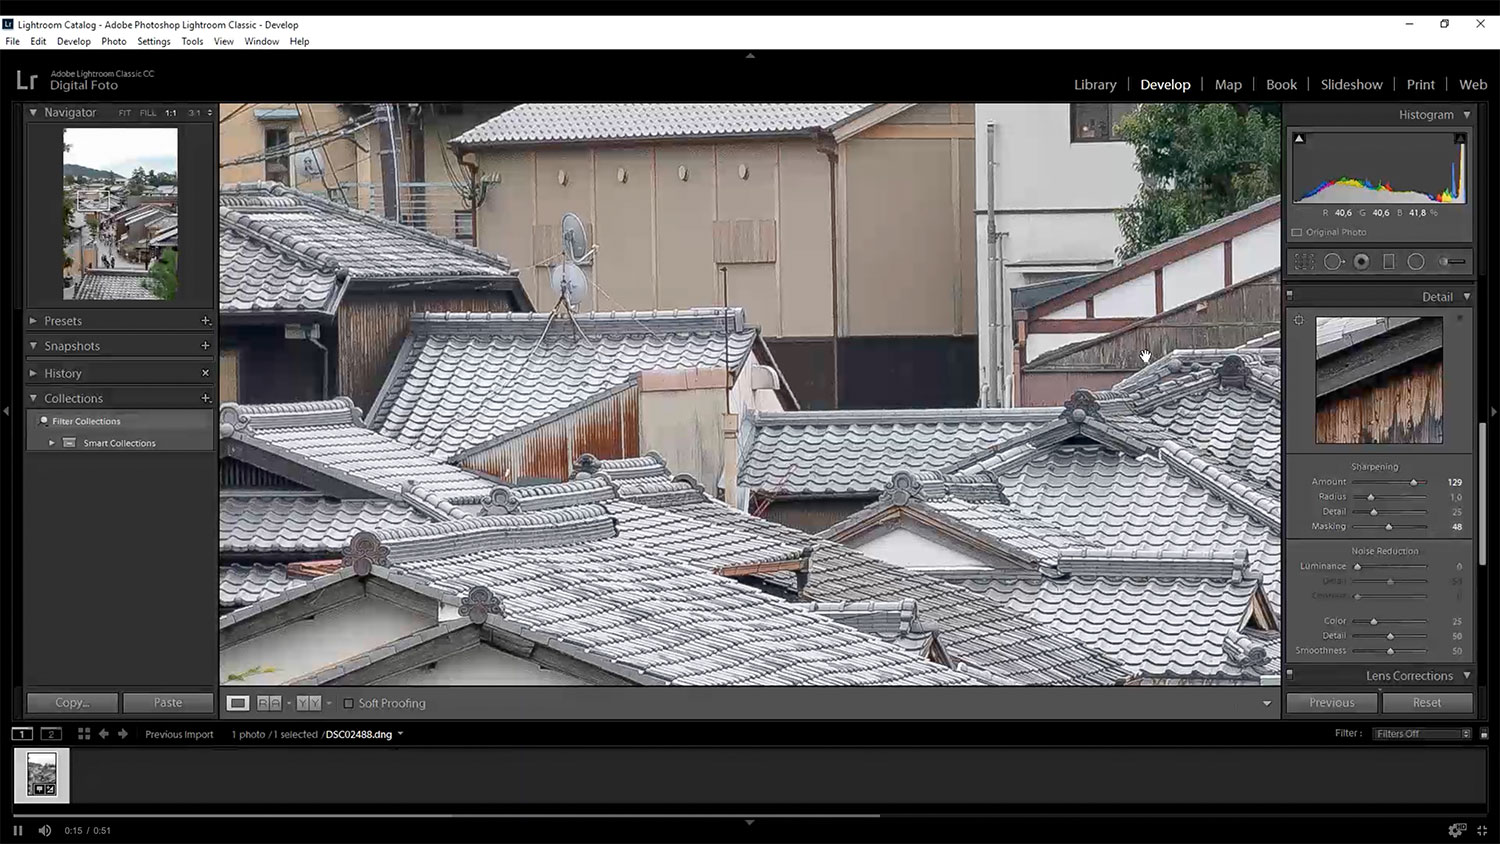Click the Detail panel target picker icon

pos(1299,321)
